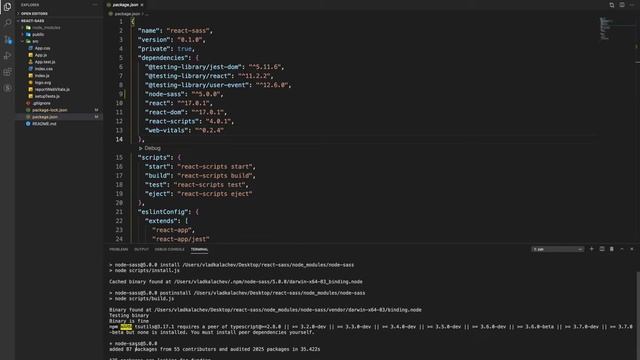Click the highlighted WARN text in terminal
640x360 pixels.
point(126,327)
